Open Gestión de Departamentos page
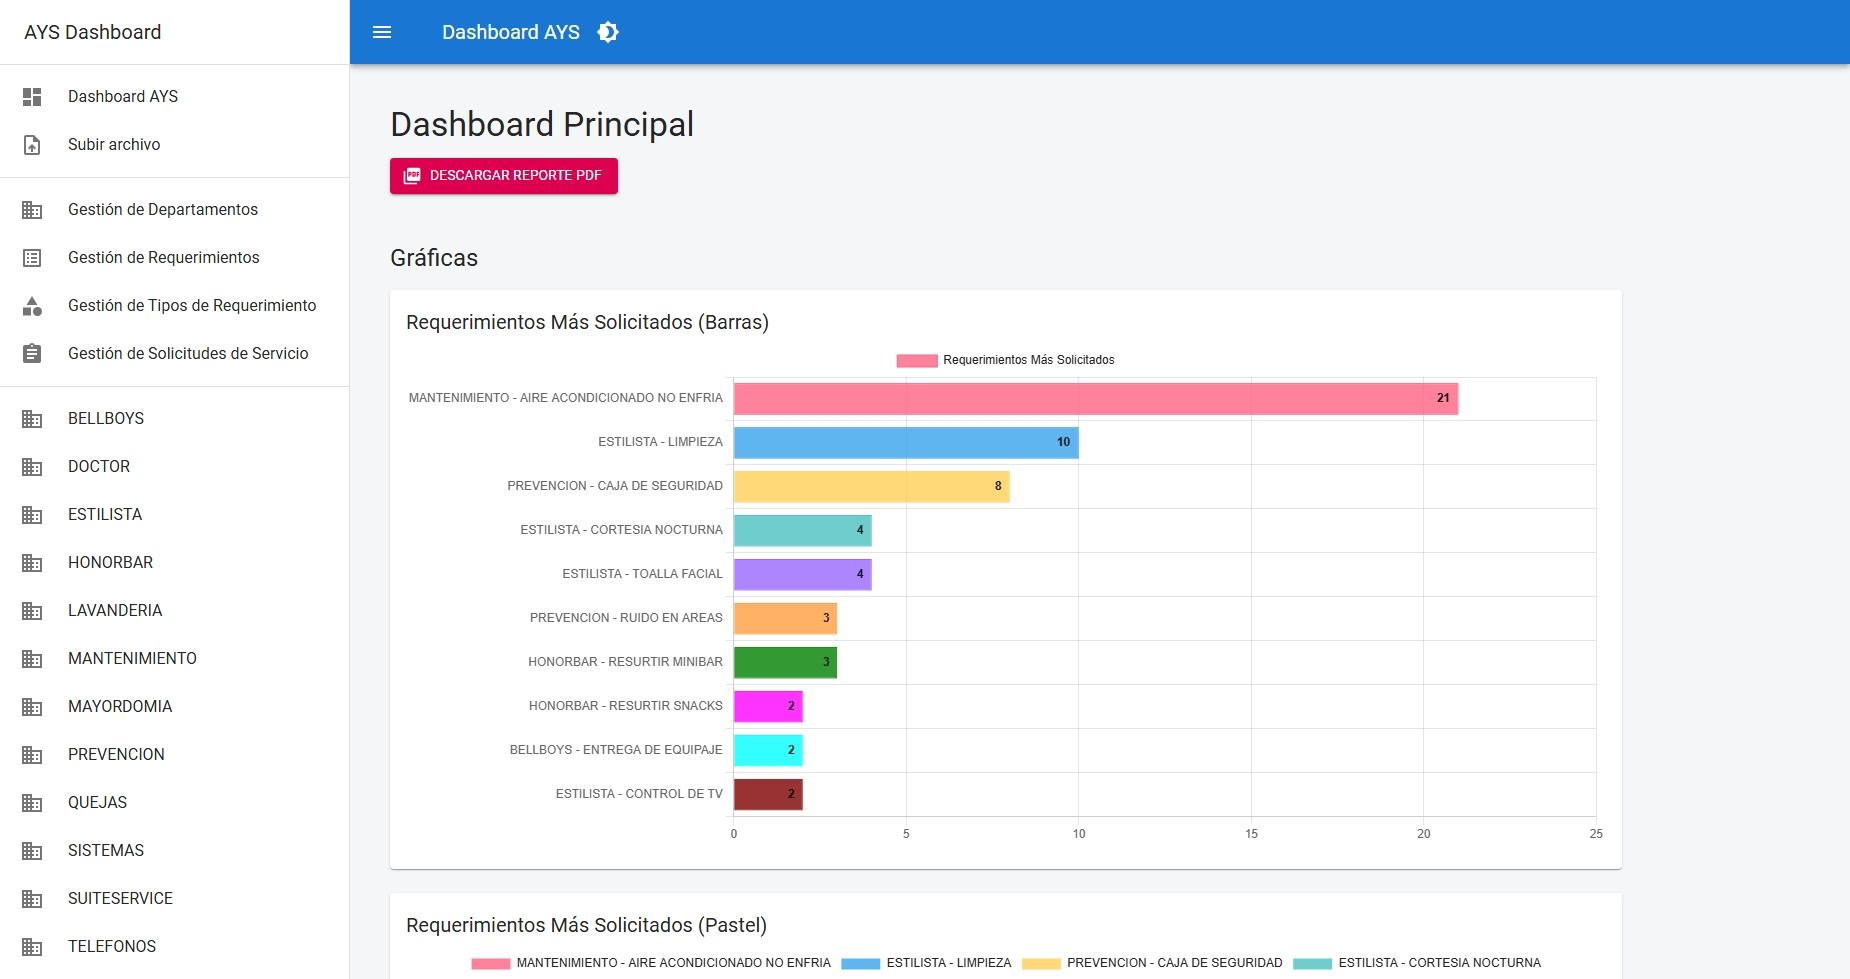 [x=163, y=210]
